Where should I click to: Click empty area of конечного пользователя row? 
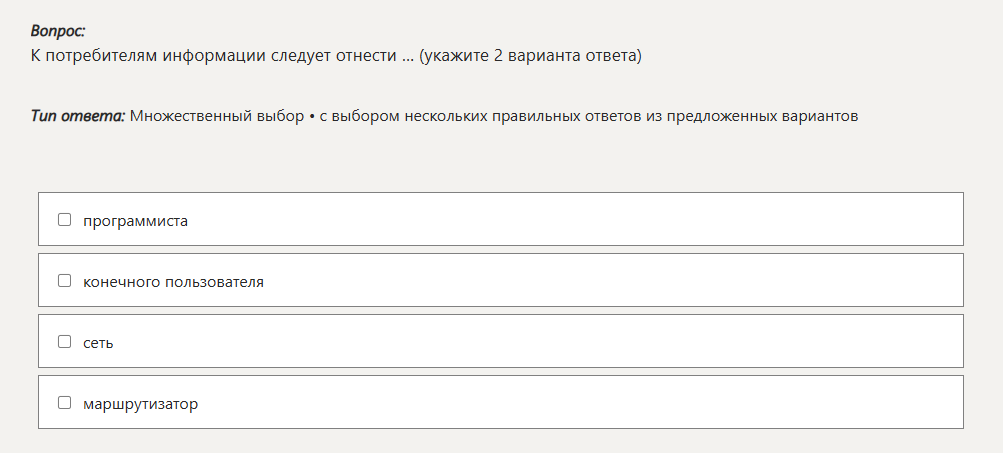coord(600,281)
